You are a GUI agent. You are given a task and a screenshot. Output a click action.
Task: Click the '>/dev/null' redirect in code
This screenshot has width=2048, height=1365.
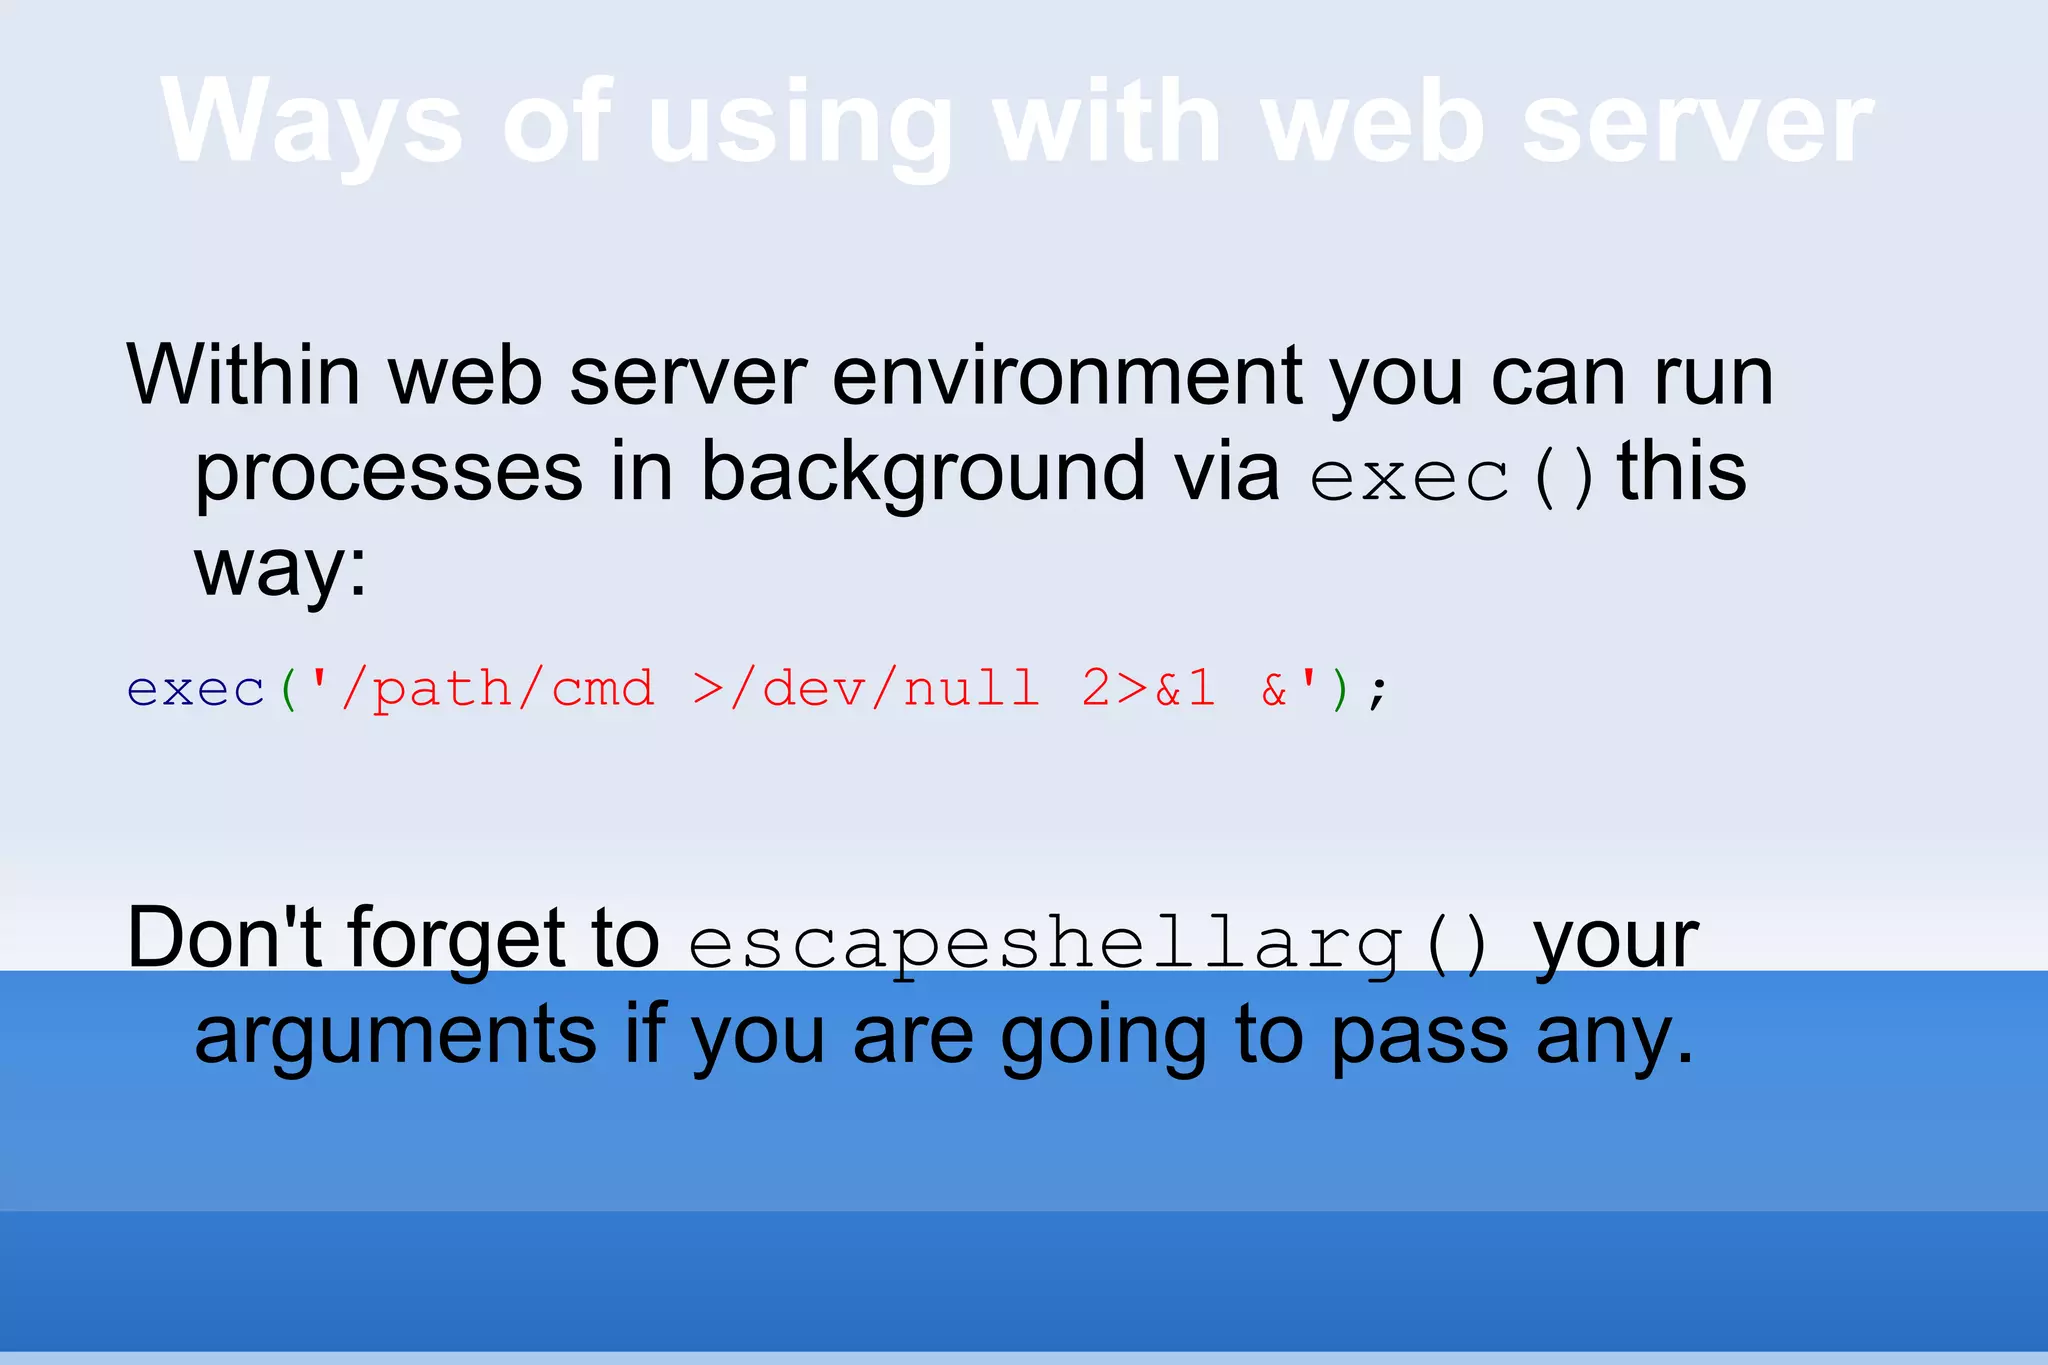click(x=866, y=690)
